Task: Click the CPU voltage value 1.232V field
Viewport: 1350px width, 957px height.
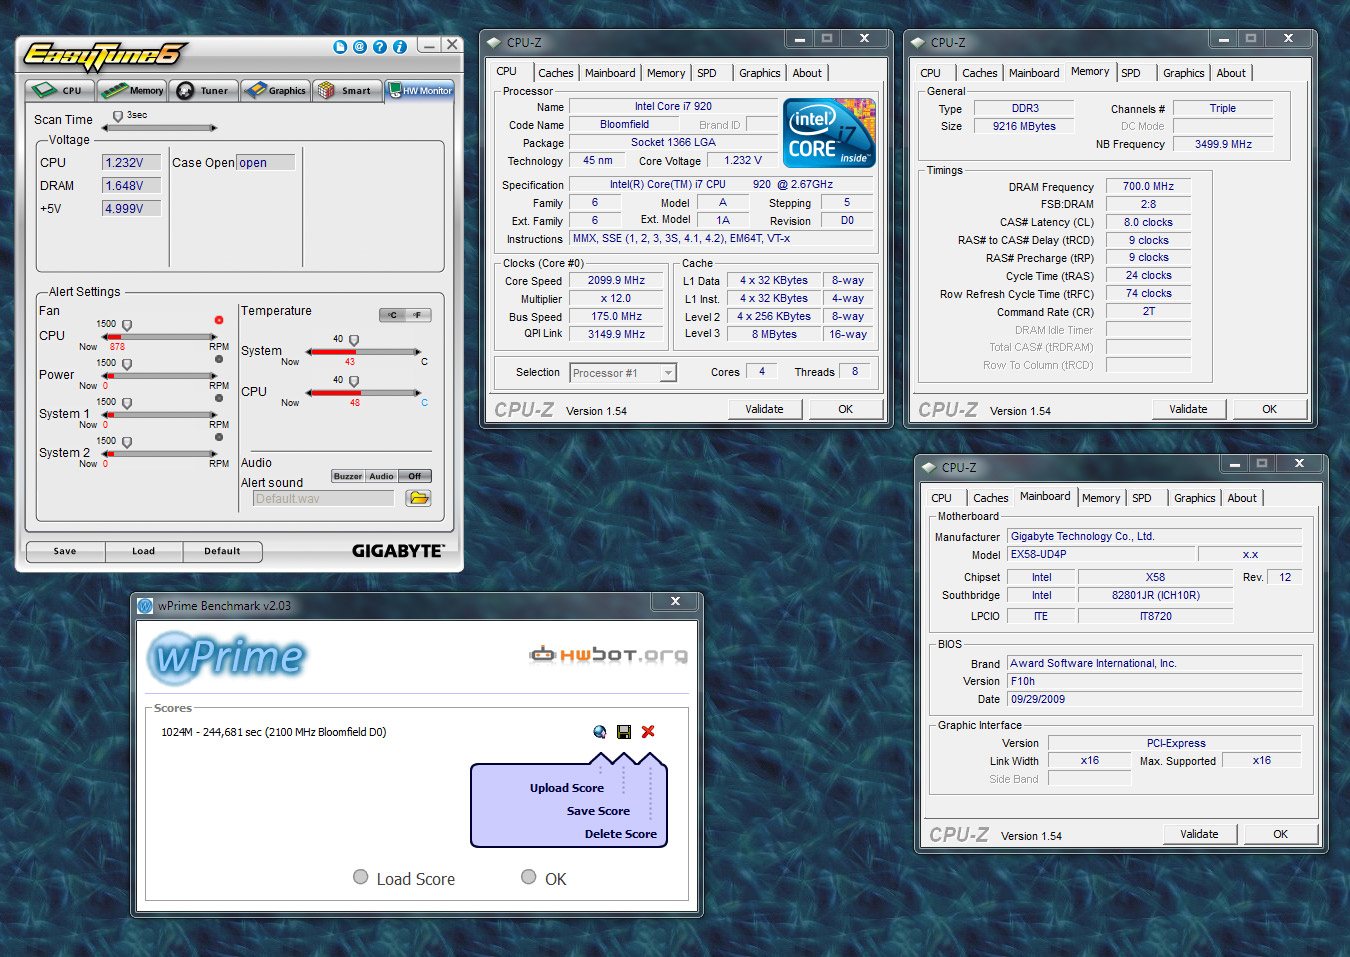Action: click(x=131, y=162)
